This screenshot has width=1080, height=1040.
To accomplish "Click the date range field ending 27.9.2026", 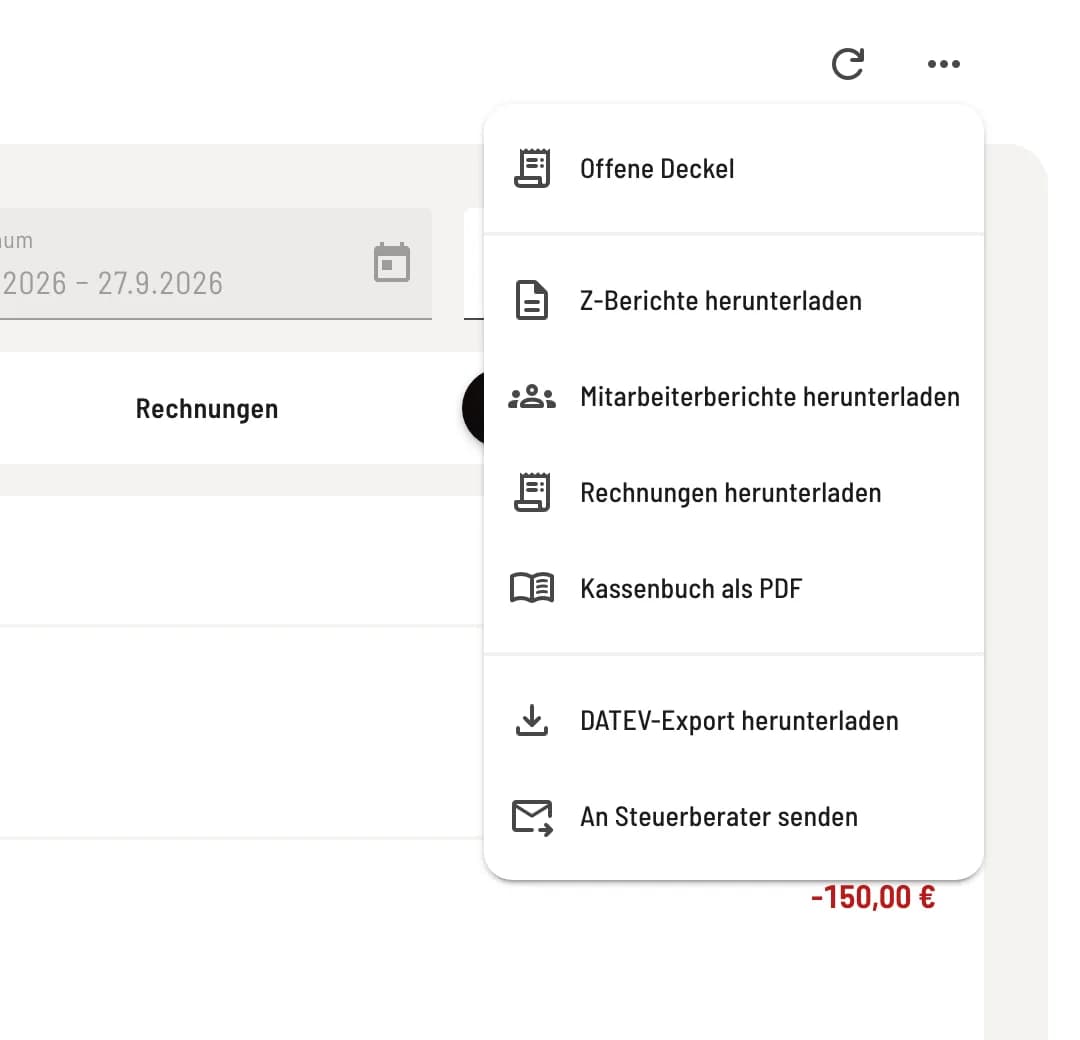I will pos(216,264).
